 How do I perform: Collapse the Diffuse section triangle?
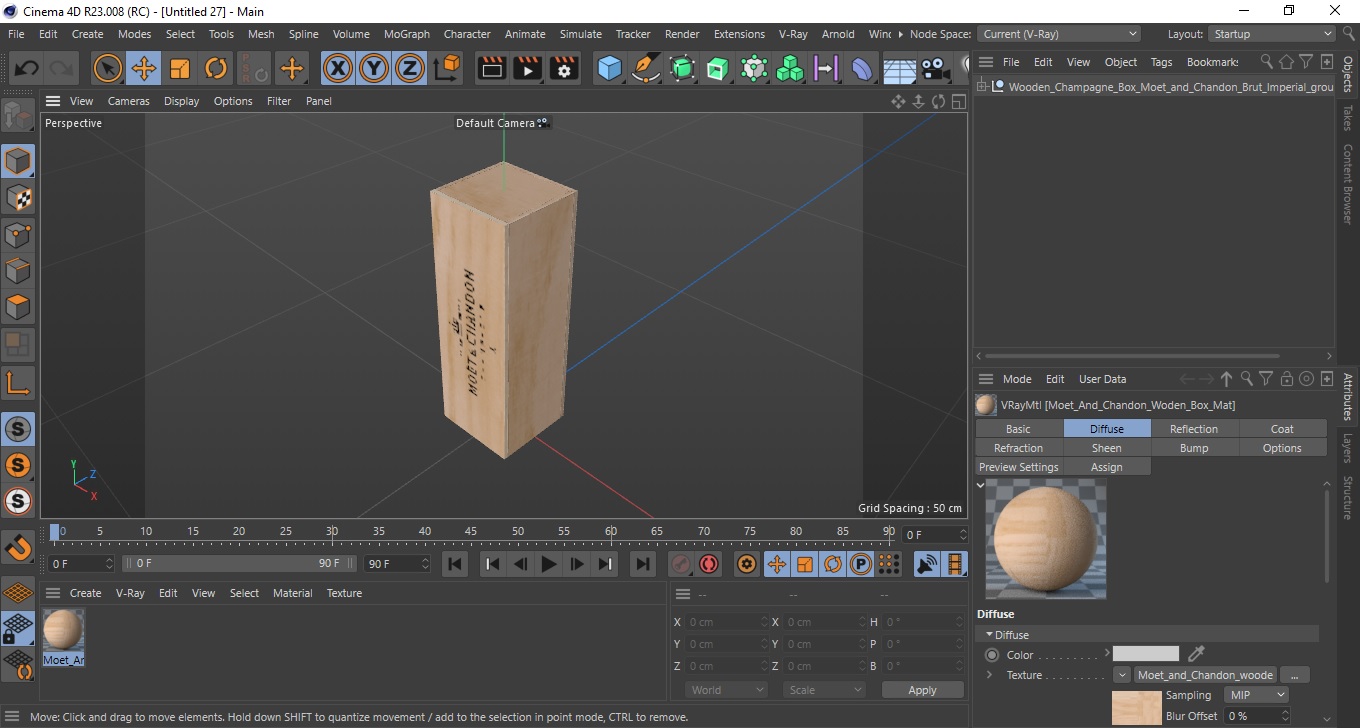(x=989, y=635)
